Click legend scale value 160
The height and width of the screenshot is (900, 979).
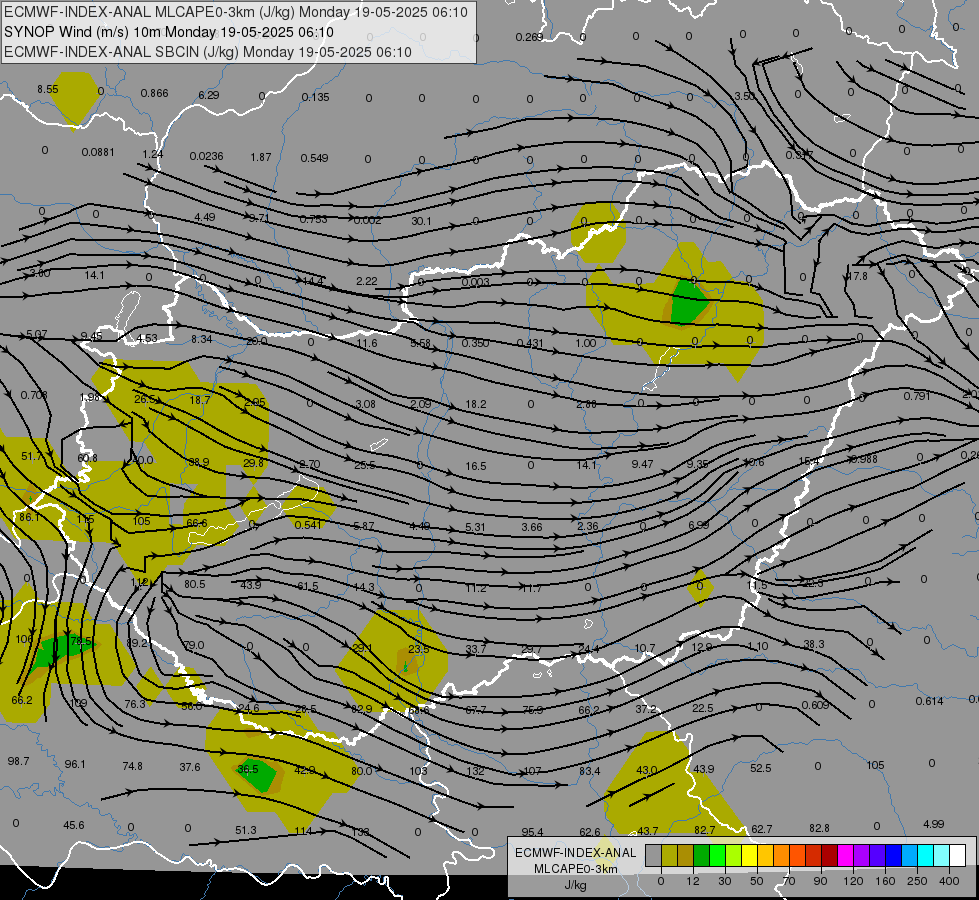[885, 881]
